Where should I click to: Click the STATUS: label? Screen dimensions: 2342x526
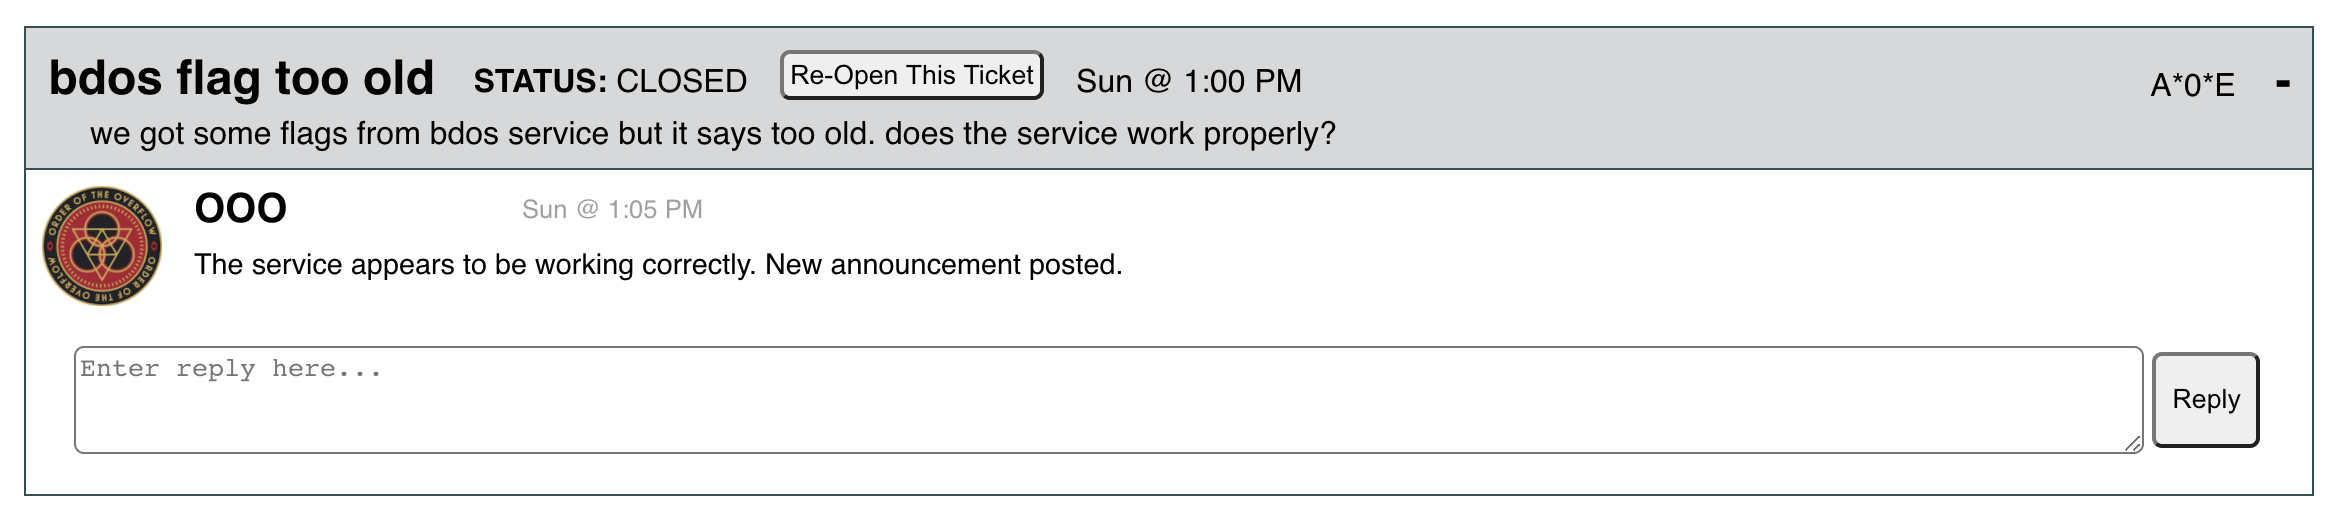540,81
